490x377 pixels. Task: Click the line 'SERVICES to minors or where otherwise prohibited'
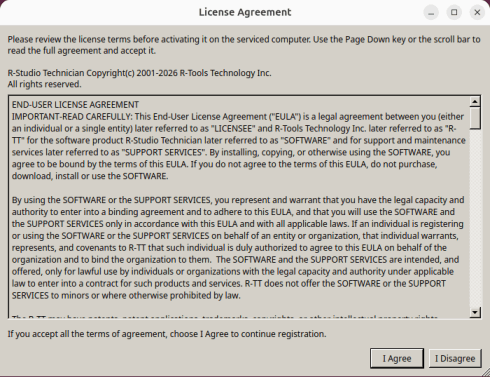point(126,295)
